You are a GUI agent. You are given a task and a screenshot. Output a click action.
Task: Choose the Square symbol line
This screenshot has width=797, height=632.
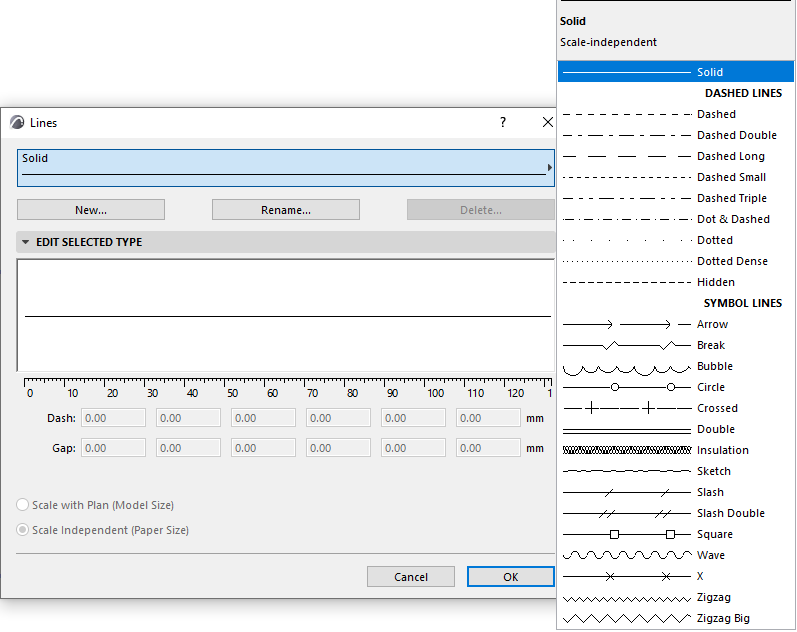point(676,534)
